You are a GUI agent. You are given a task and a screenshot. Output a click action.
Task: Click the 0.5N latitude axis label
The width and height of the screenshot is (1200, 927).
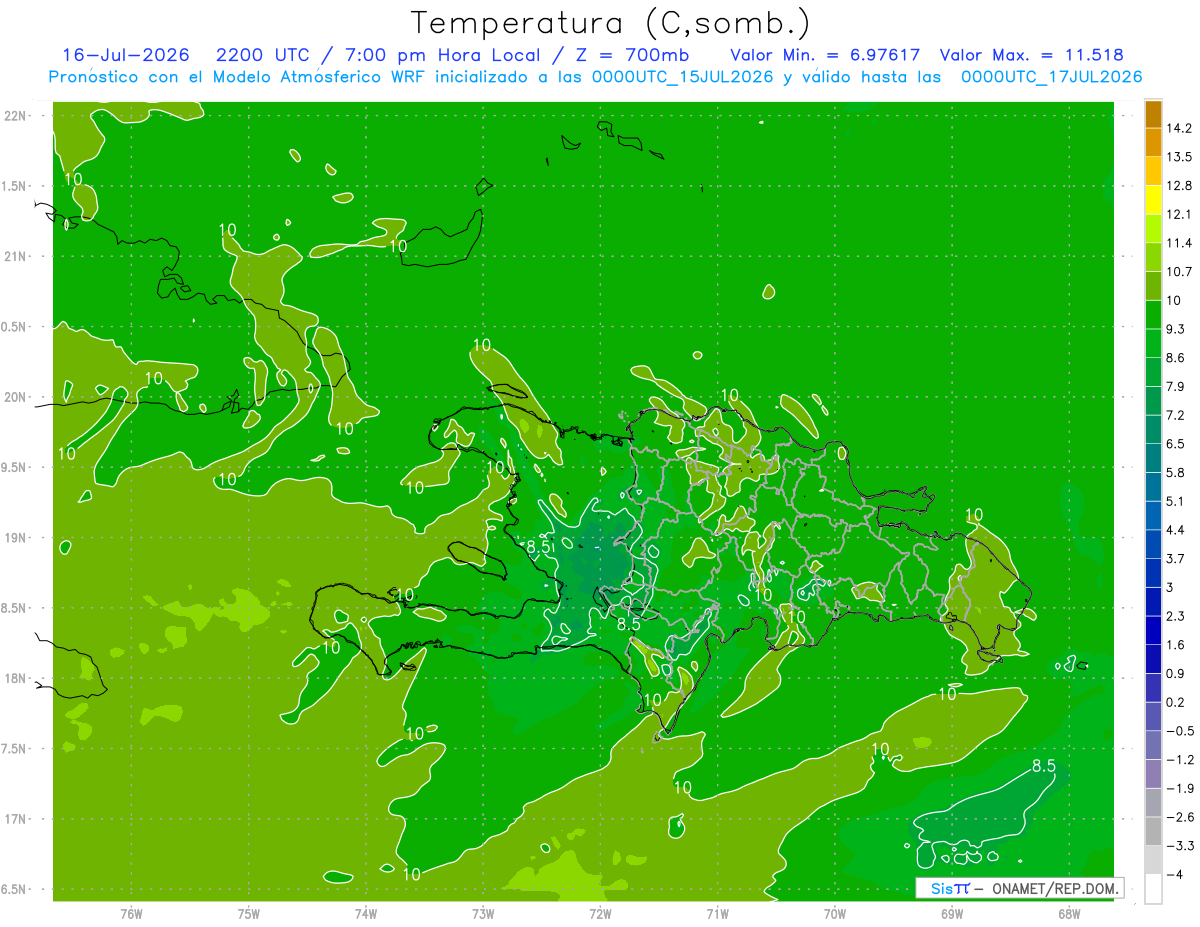tap(15, 327)
